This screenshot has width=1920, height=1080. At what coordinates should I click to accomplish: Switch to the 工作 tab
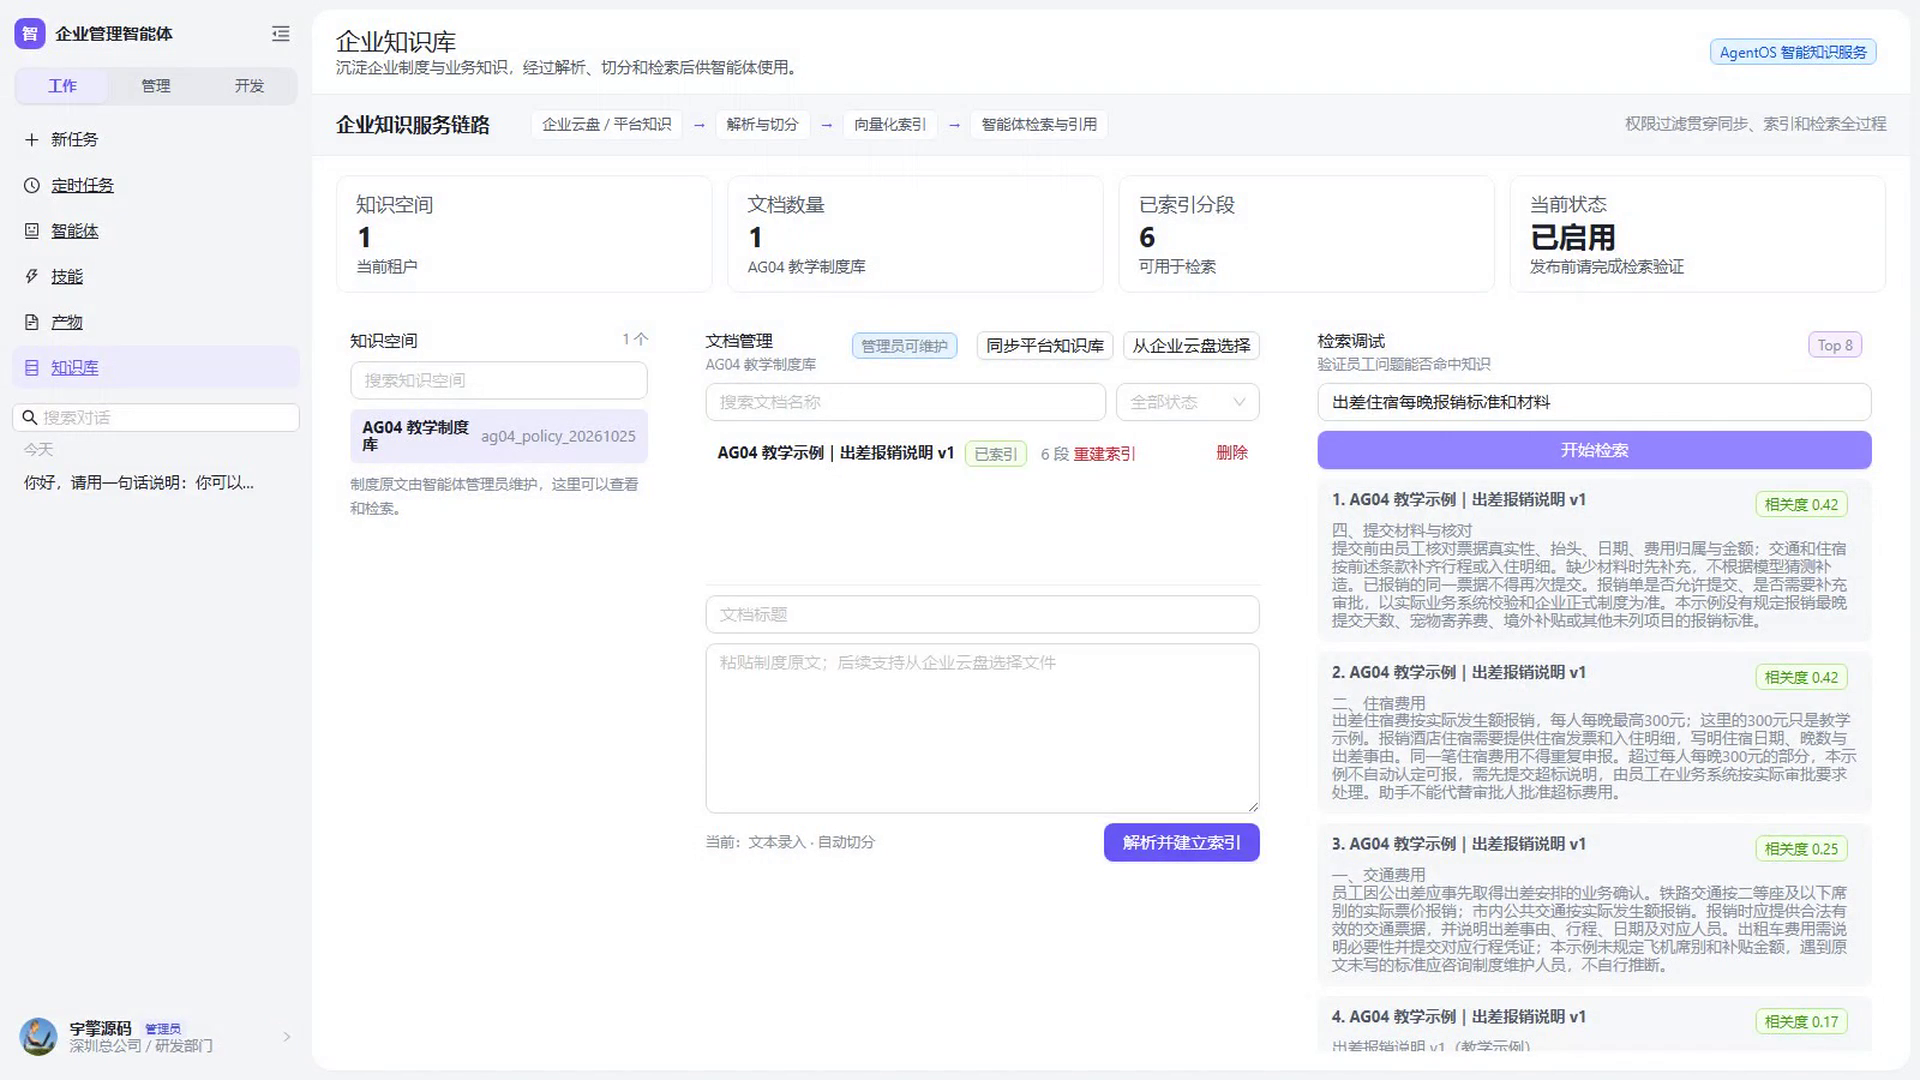click(x=62, y=86)
